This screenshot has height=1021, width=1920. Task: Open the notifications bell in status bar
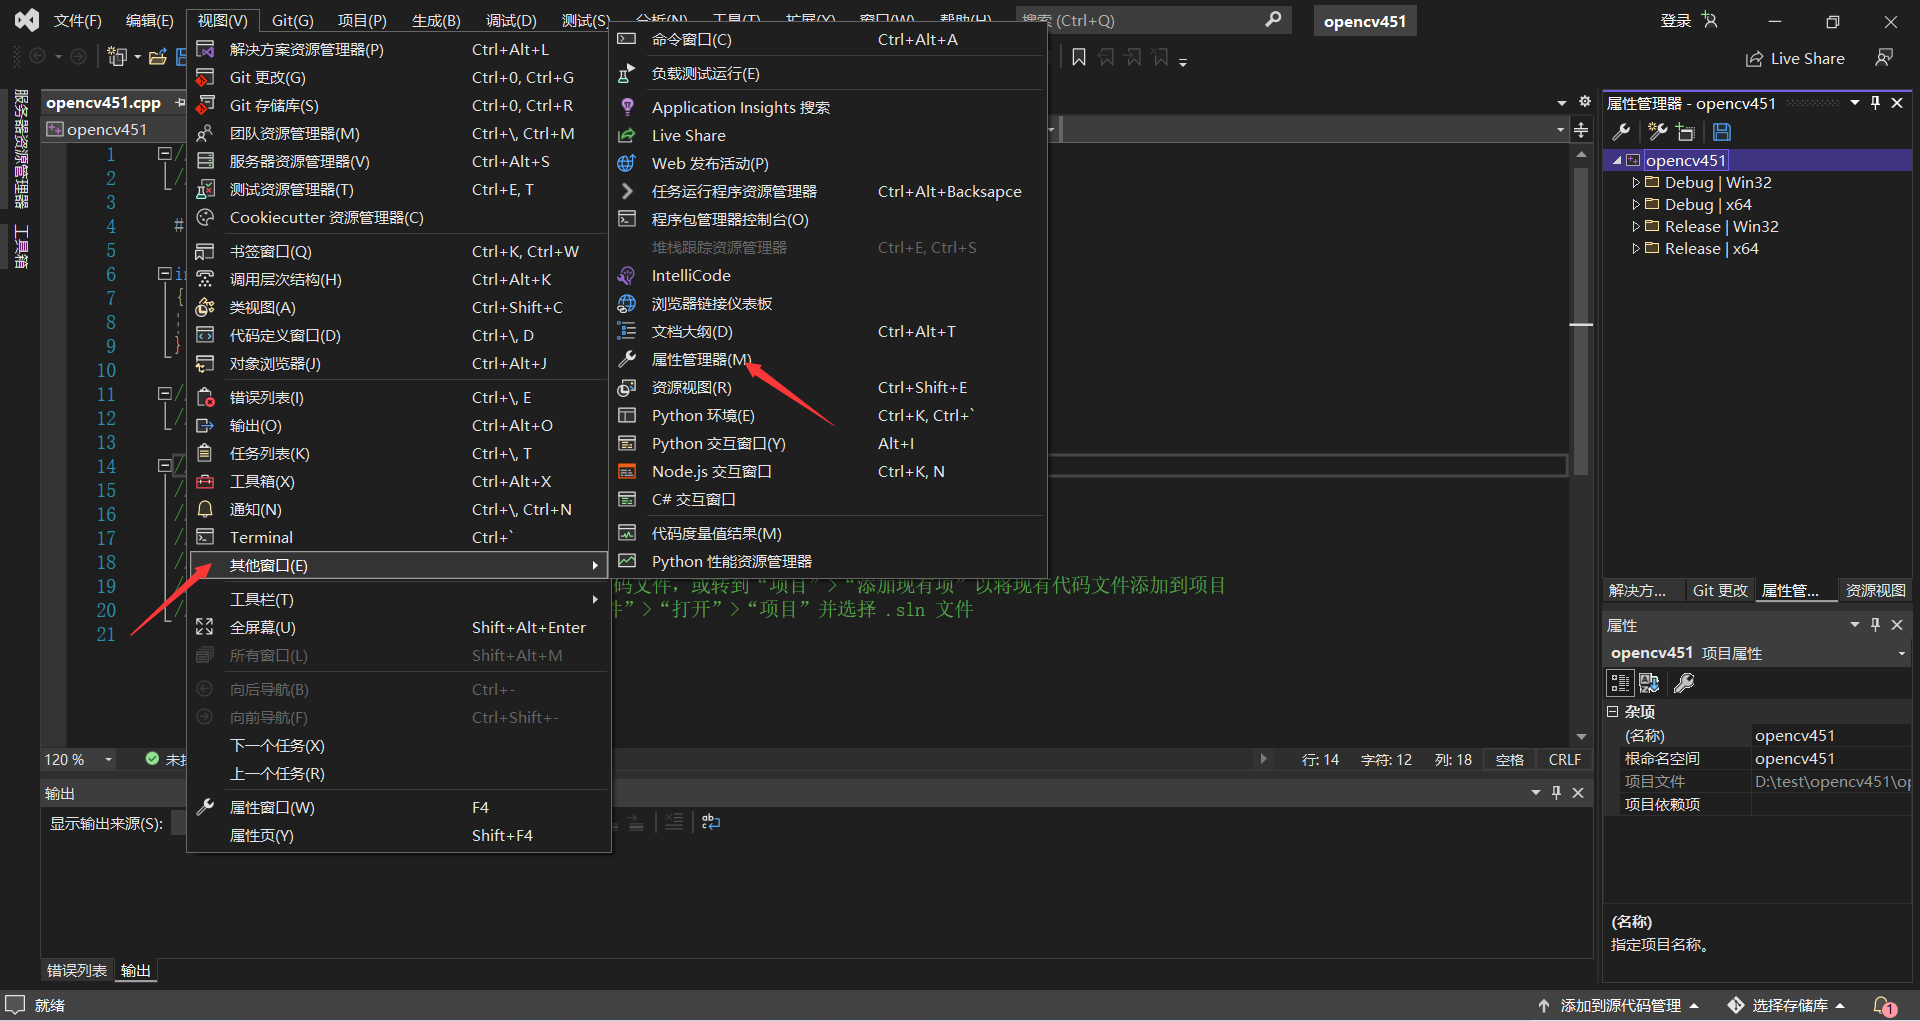click(x=1884, y=1006)
